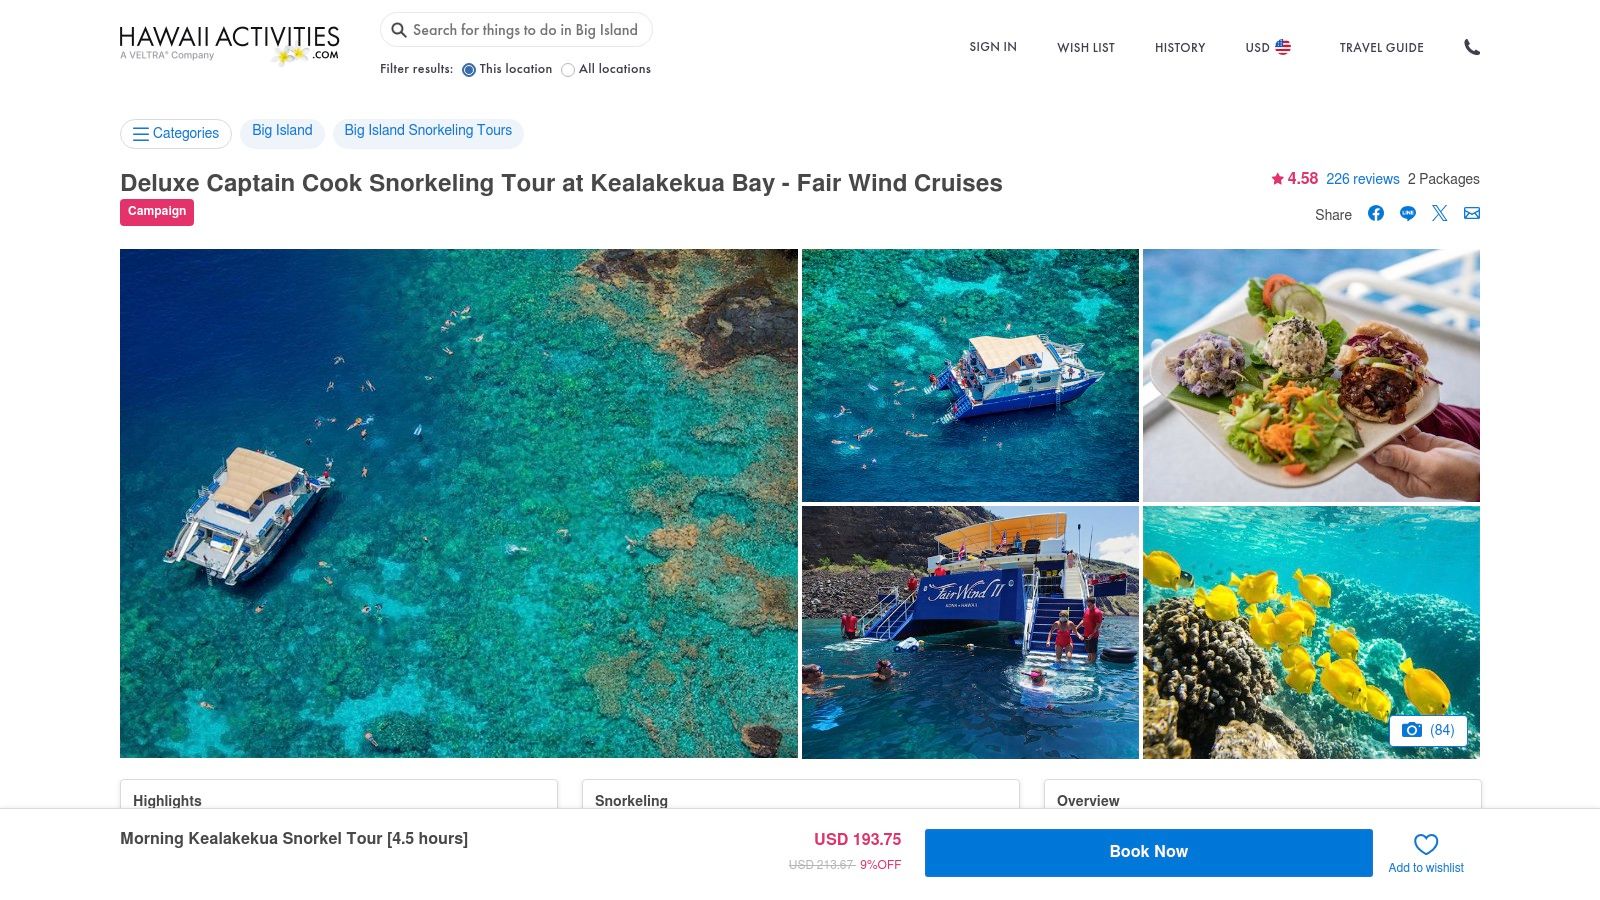The width and height of the screenshot is (1600, 900).
Task: Click the pink Campaign badge
Action: point(157,212)
